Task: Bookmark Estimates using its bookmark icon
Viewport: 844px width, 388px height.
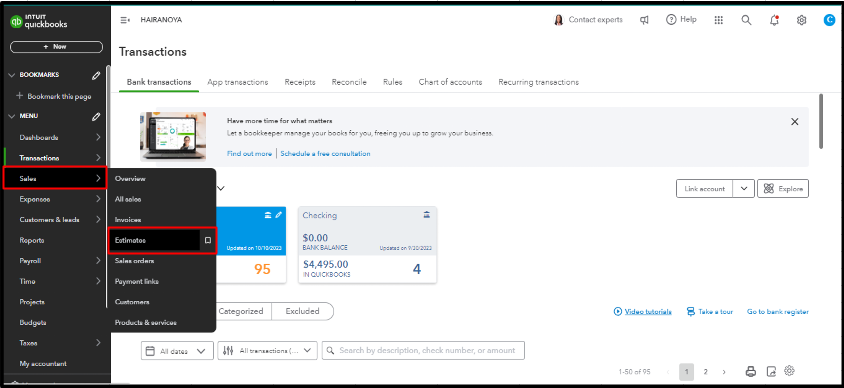Action: [208, 241]
